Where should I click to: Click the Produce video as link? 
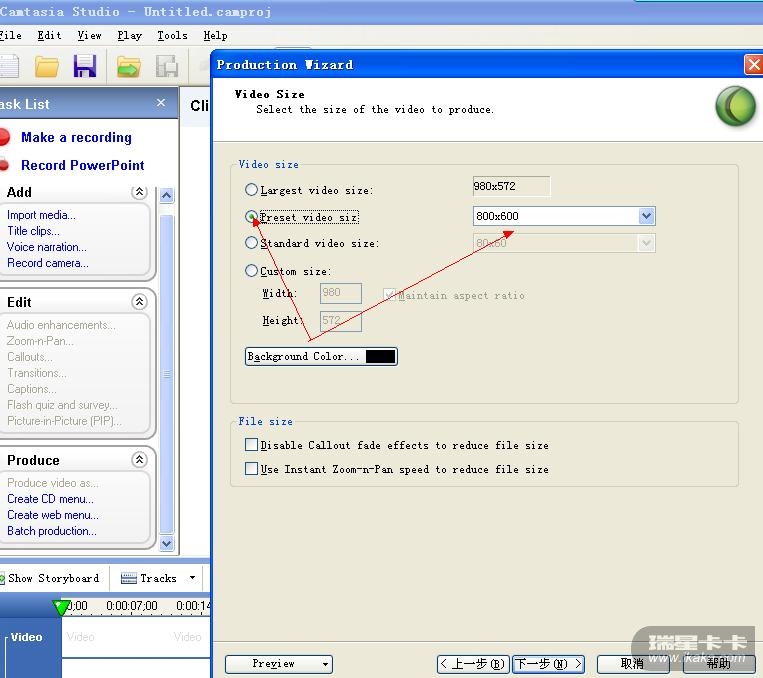53,483
